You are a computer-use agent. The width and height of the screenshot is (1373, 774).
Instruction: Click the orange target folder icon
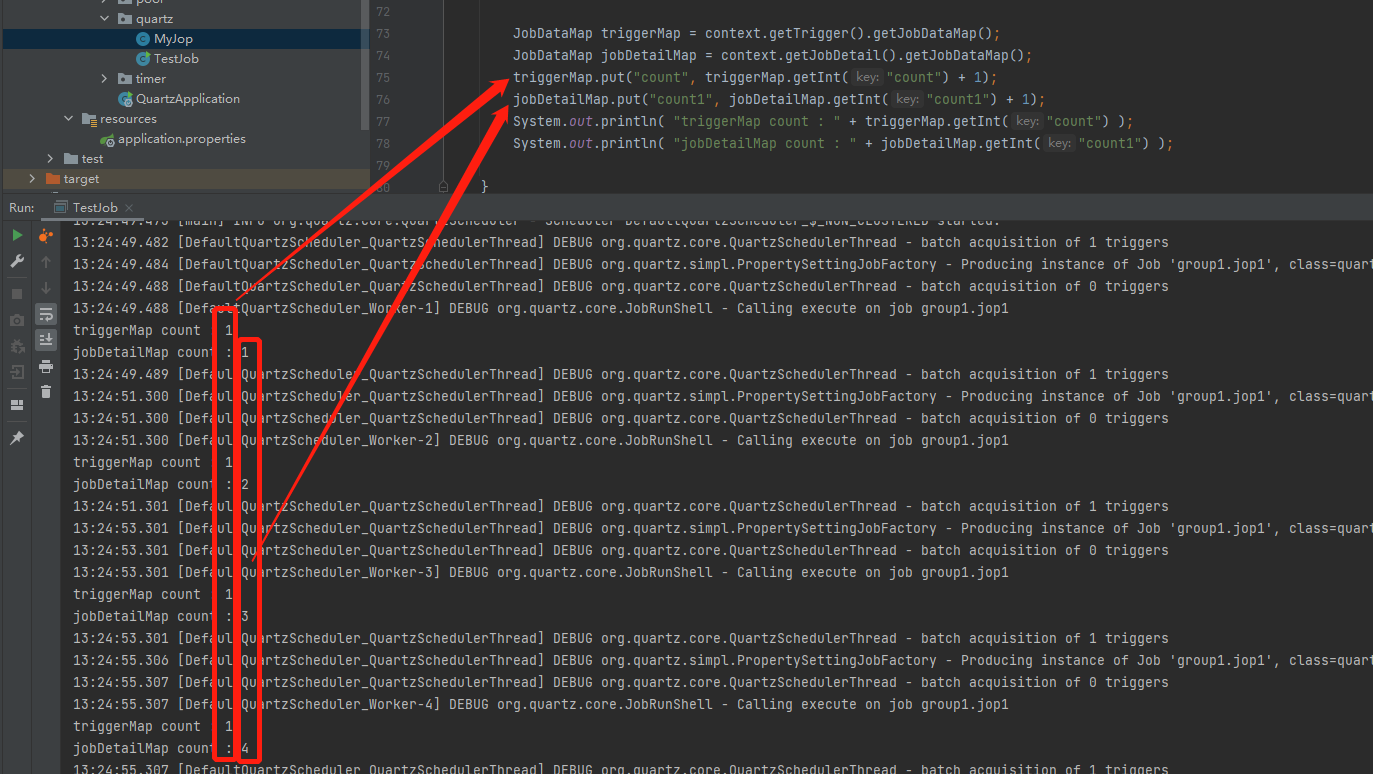click(53, 179)
